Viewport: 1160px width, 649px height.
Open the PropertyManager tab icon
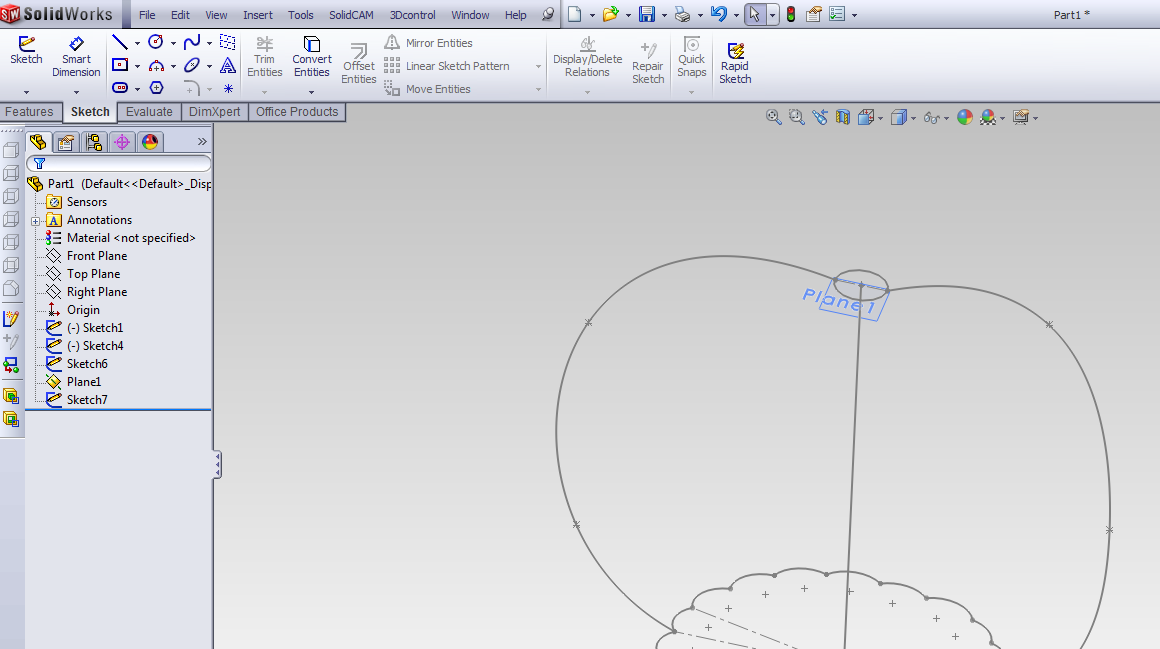66,142
